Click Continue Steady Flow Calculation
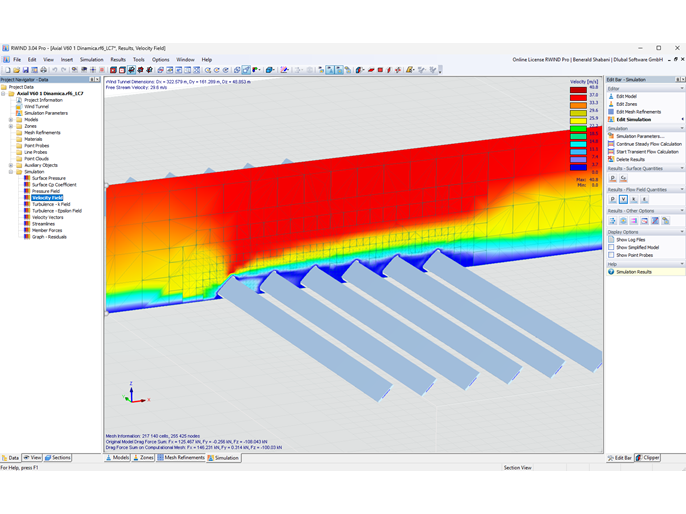The width and height of the screenshot is (686, 514). [x=649, y=144]
